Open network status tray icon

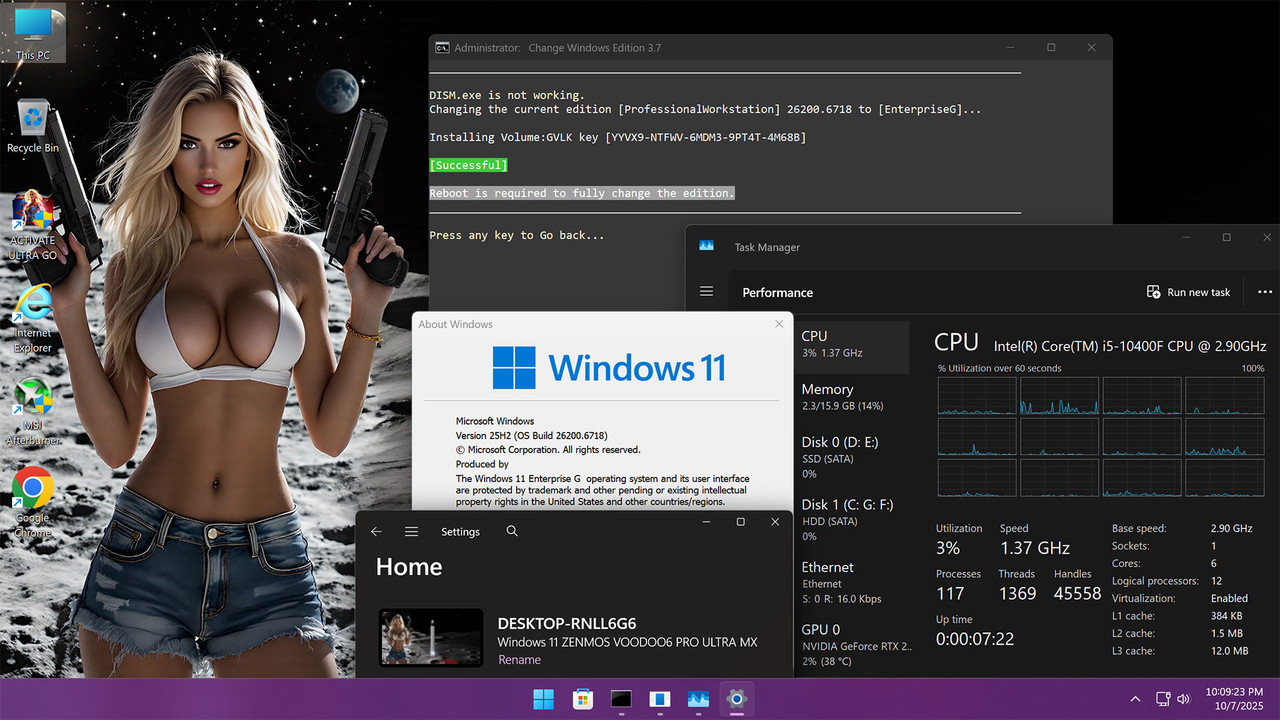click(1163, 699)
